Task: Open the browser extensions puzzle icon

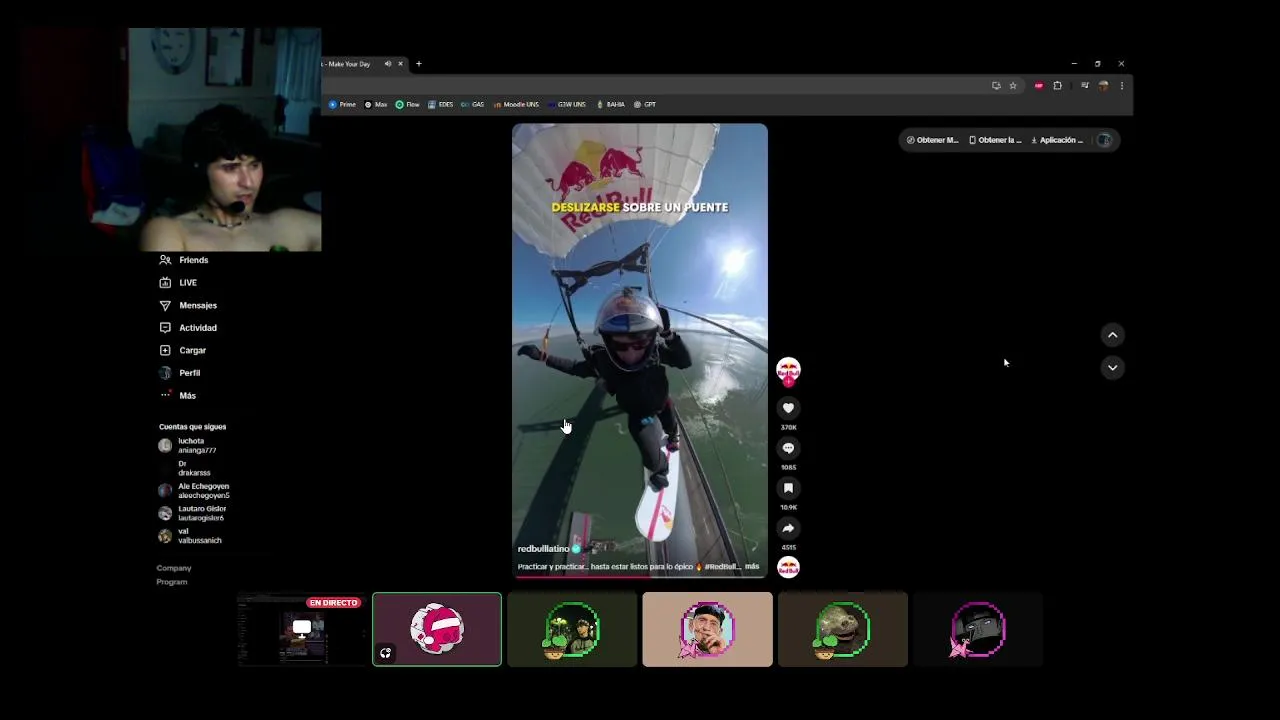Action: pos(1057,86)
